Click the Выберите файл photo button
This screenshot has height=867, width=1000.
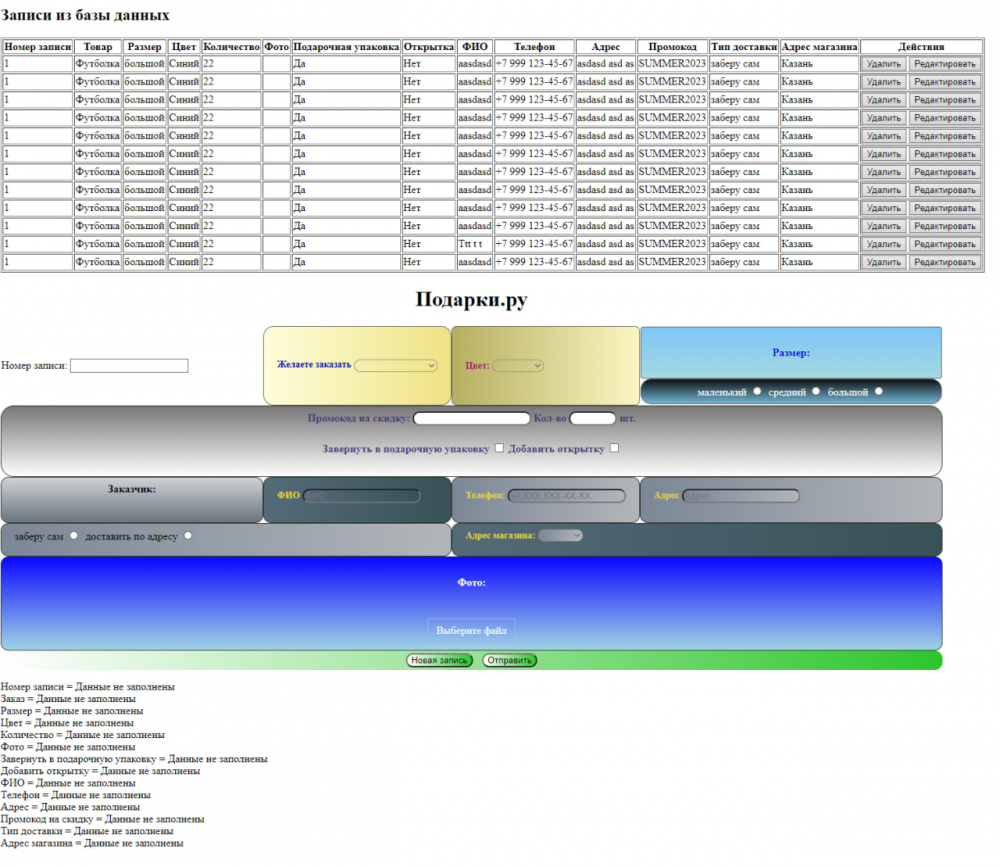[471, 631]
